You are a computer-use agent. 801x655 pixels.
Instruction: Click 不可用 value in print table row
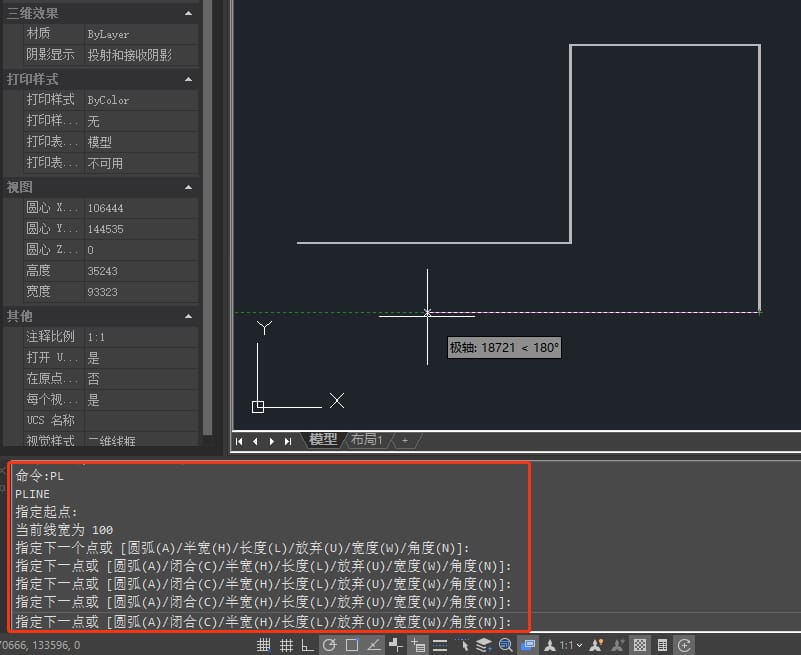coord(141,163)
